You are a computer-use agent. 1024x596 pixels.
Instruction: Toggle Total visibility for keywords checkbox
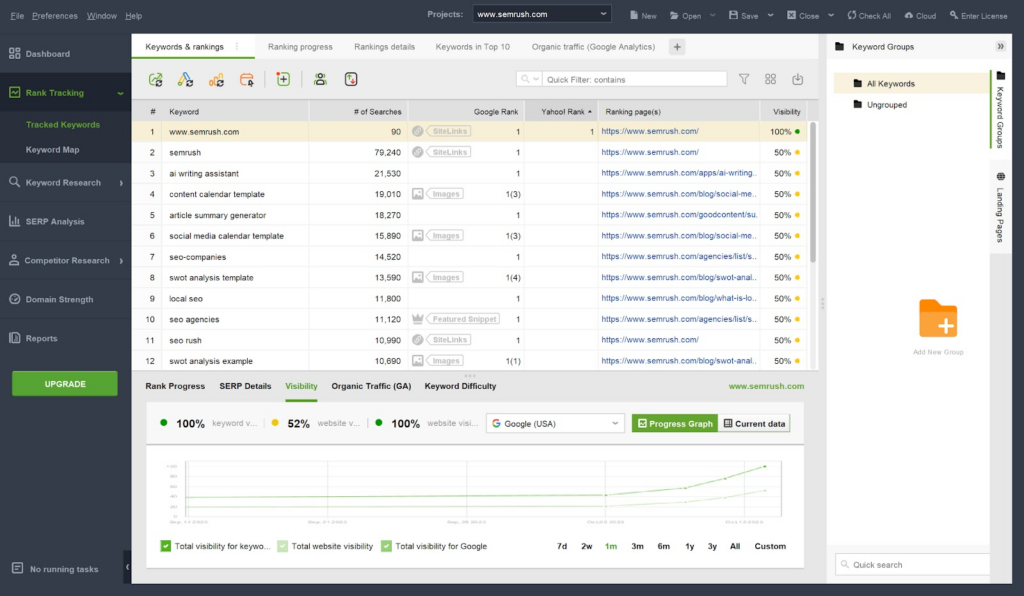coord(166,546)
